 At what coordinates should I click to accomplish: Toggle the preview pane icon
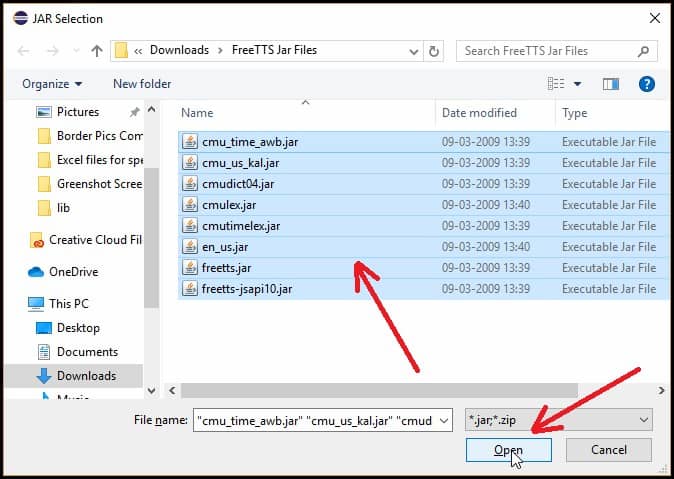point(610,84)
